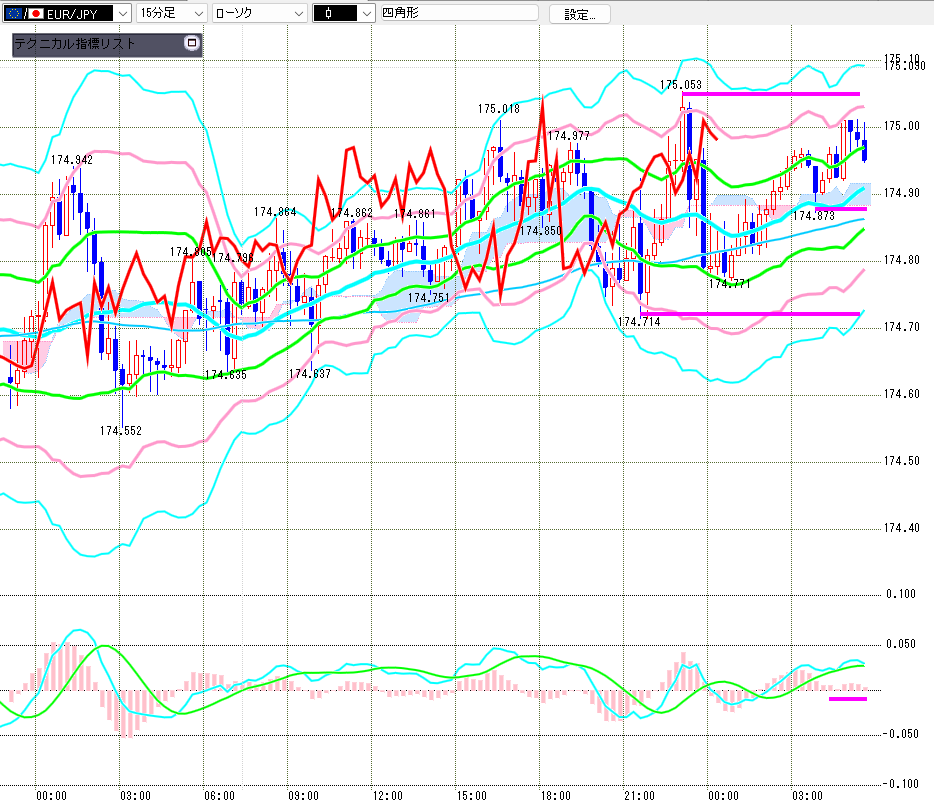The image size is (934, 804).
Task: Open the 15分足 timeframe dropdown
Action: (x=197, y=14)
